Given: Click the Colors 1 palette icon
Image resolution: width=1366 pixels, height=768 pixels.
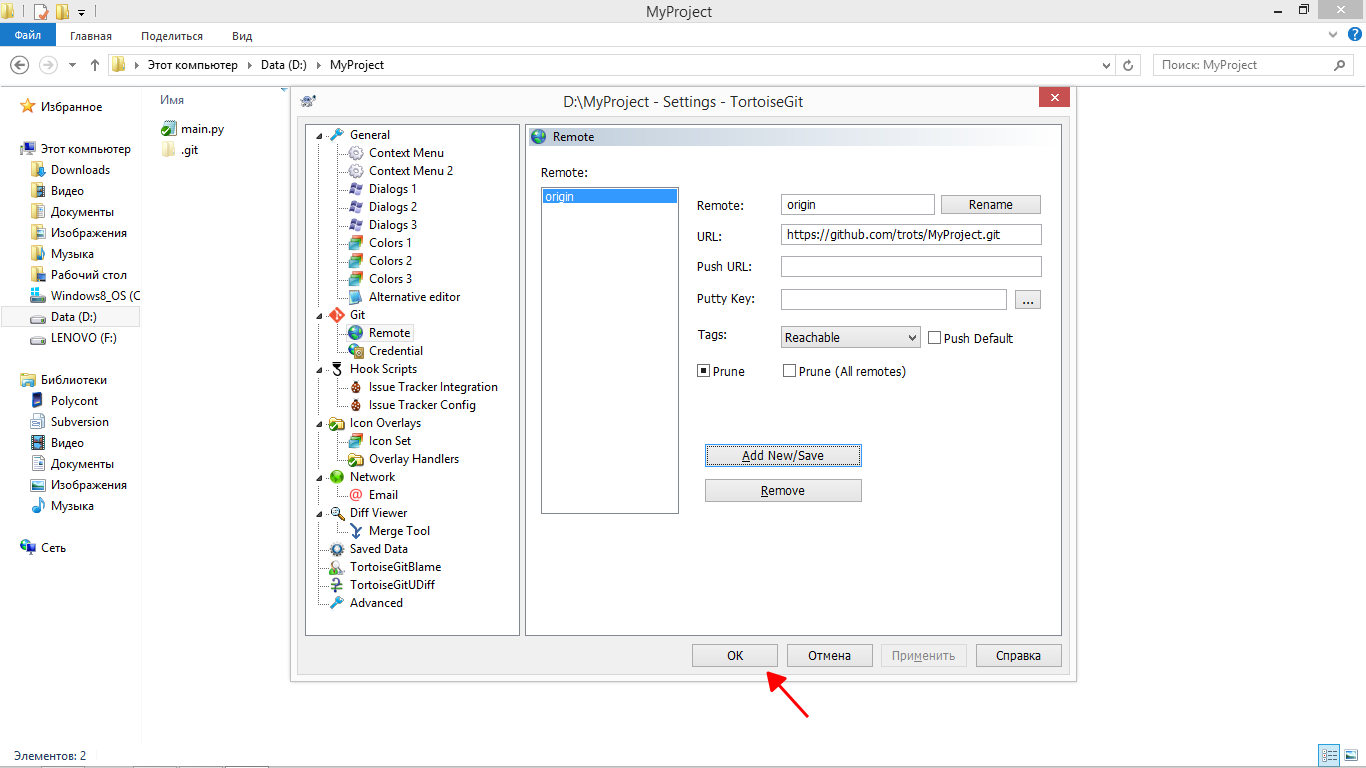Looking at the screenshot, I should (x=356, y=243).
